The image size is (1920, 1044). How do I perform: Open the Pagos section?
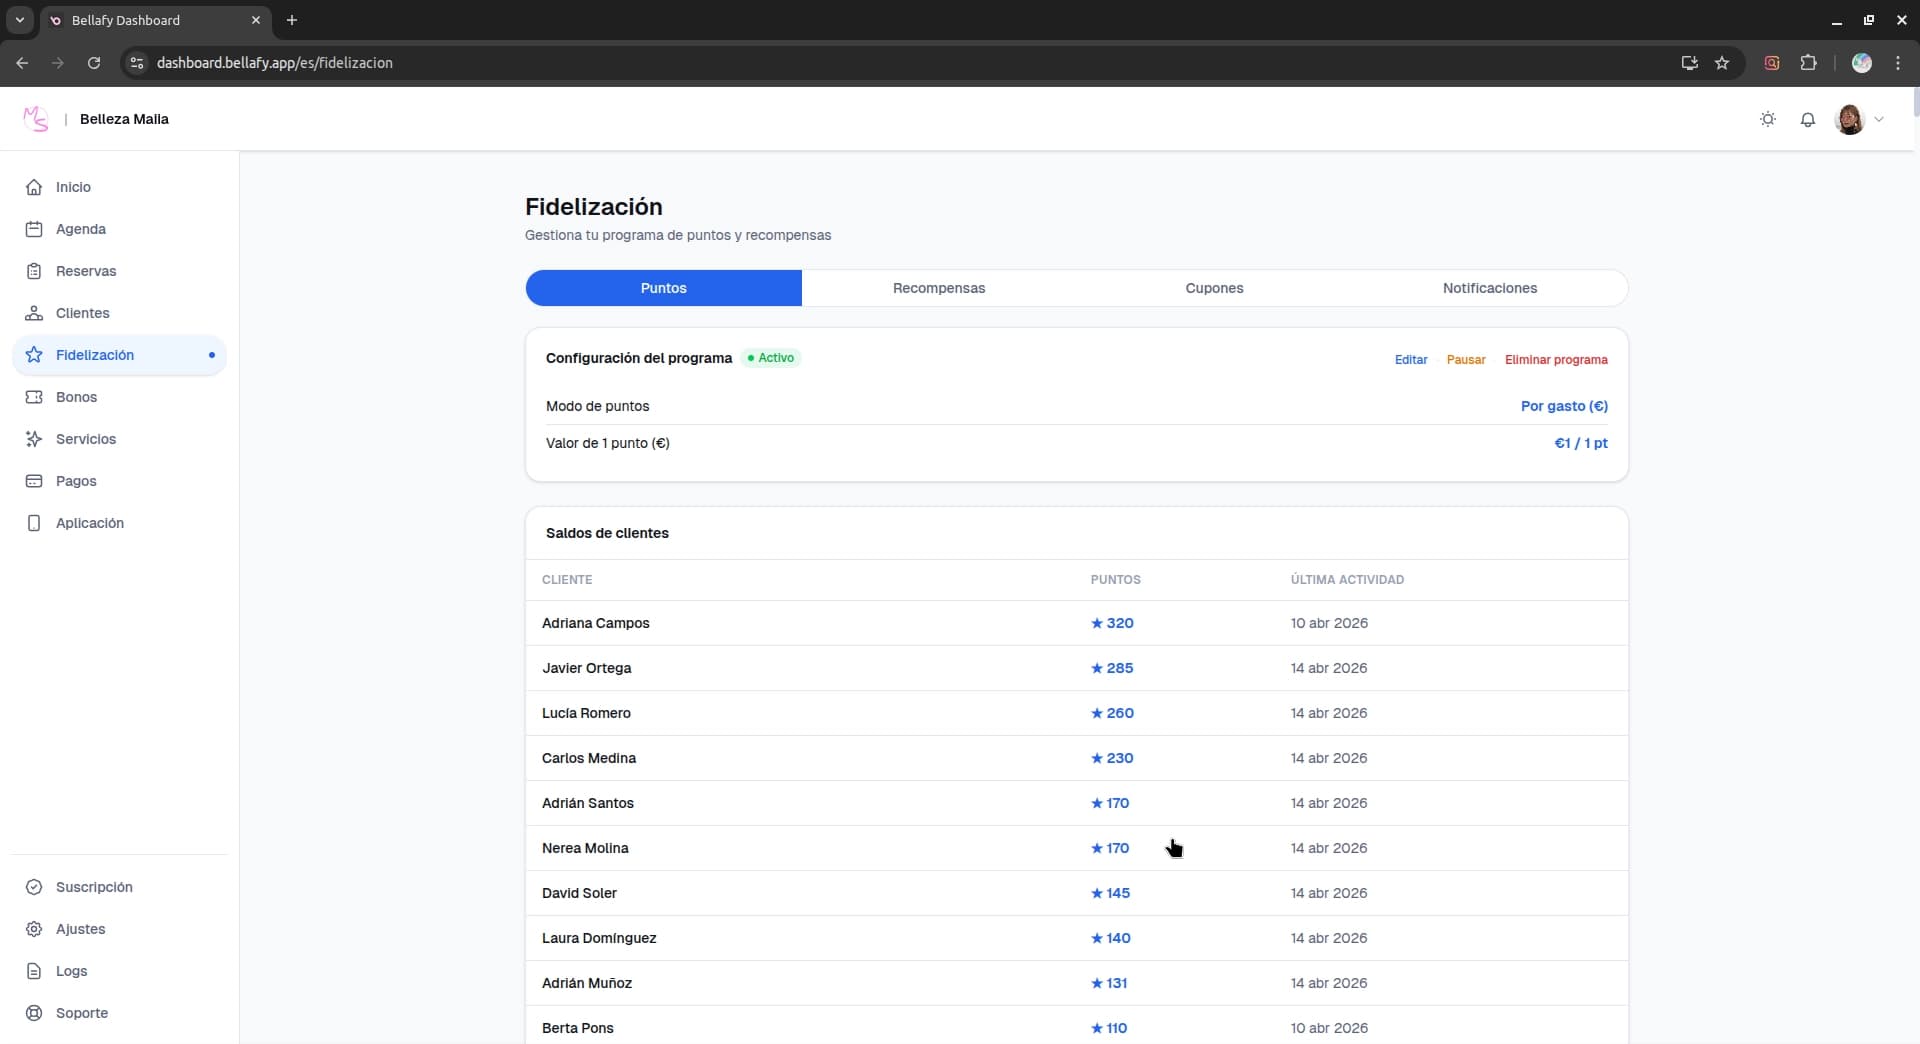pyautogui.click(x=77, y=480)
